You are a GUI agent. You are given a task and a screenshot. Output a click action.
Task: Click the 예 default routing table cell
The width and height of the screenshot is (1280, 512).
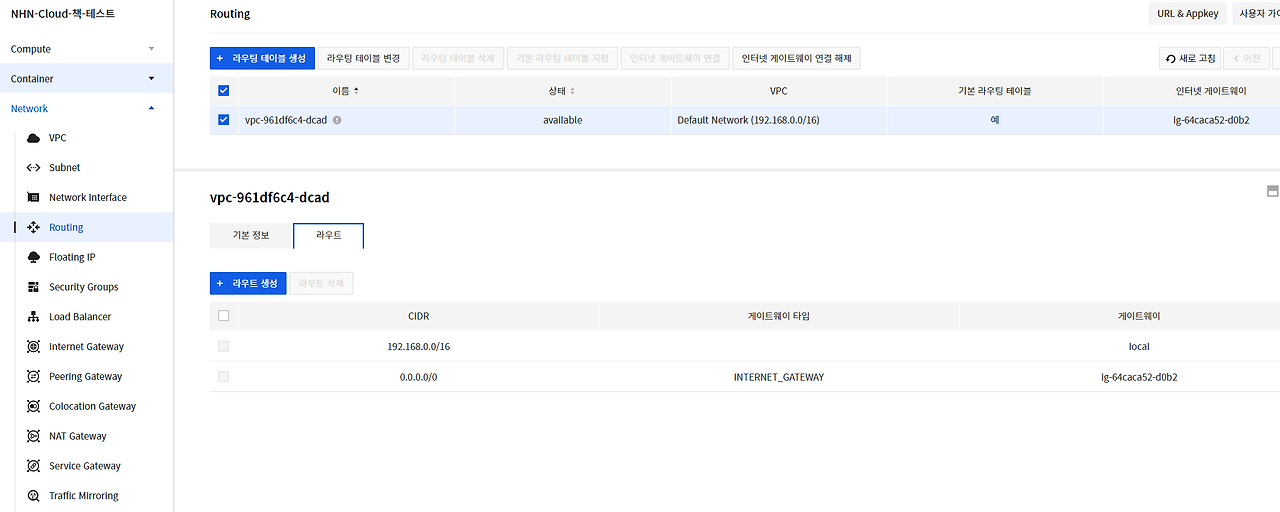pos(995,120)
